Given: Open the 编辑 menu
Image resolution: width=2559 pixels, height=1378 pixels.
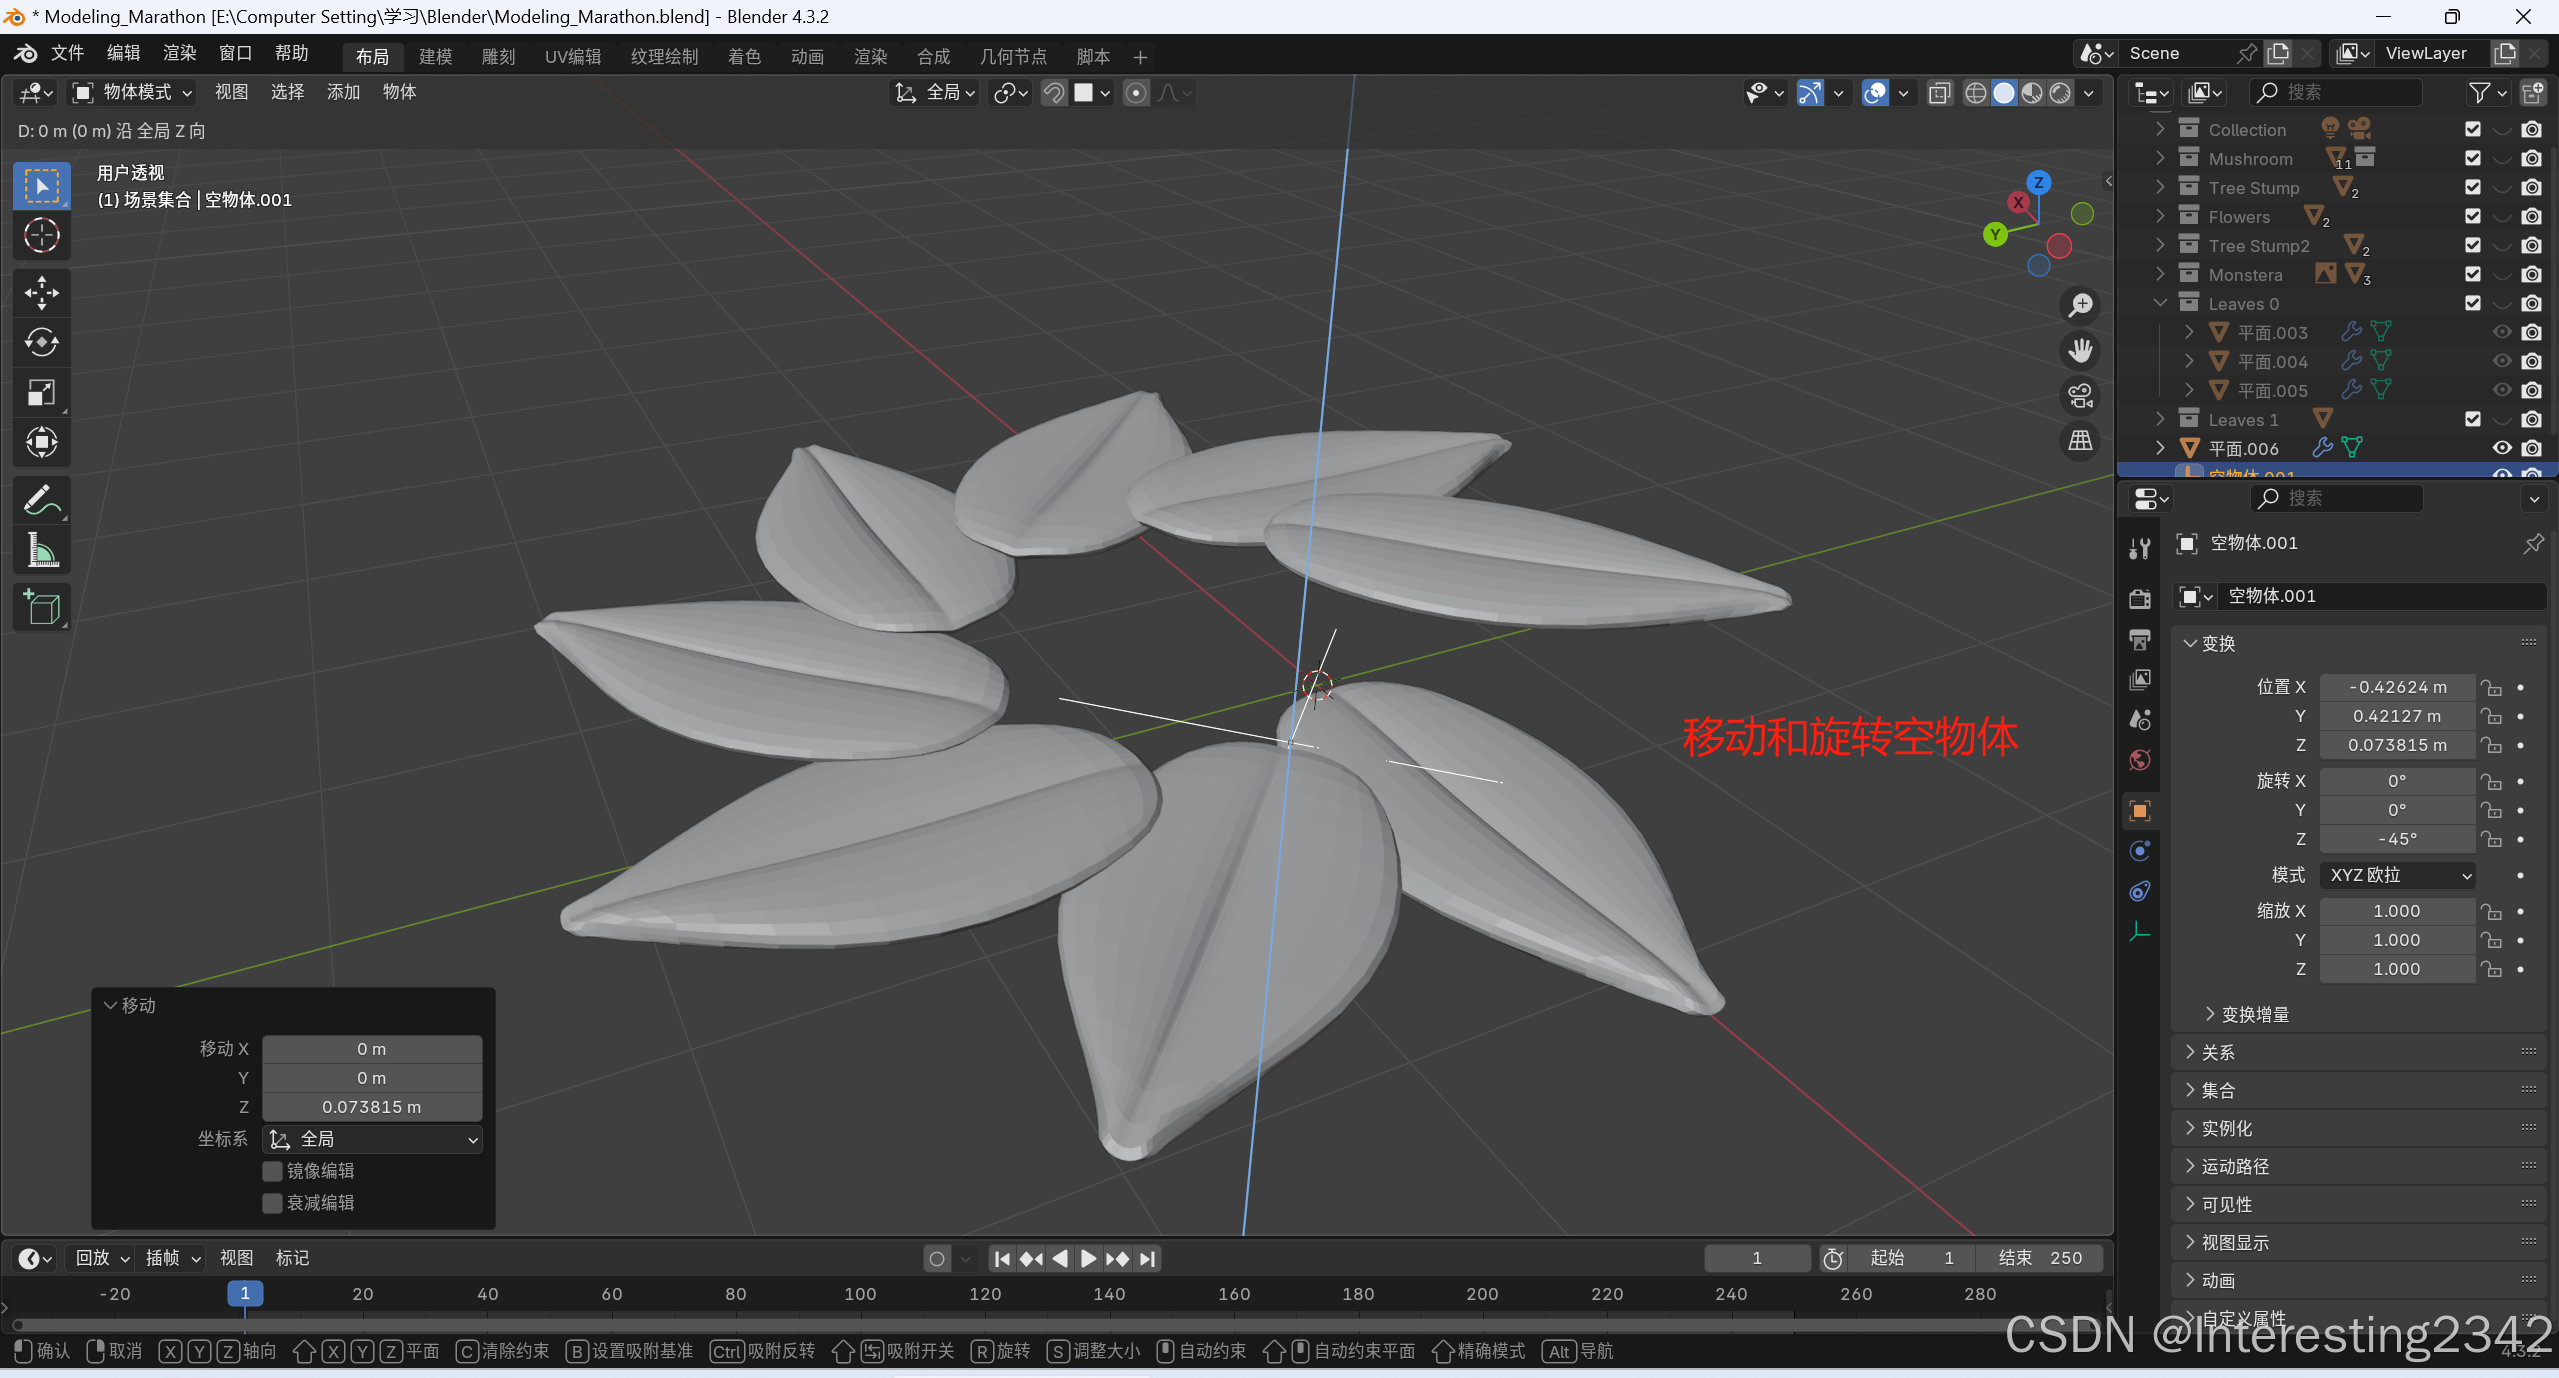Looking at the screenshot, I should point(123,53).
